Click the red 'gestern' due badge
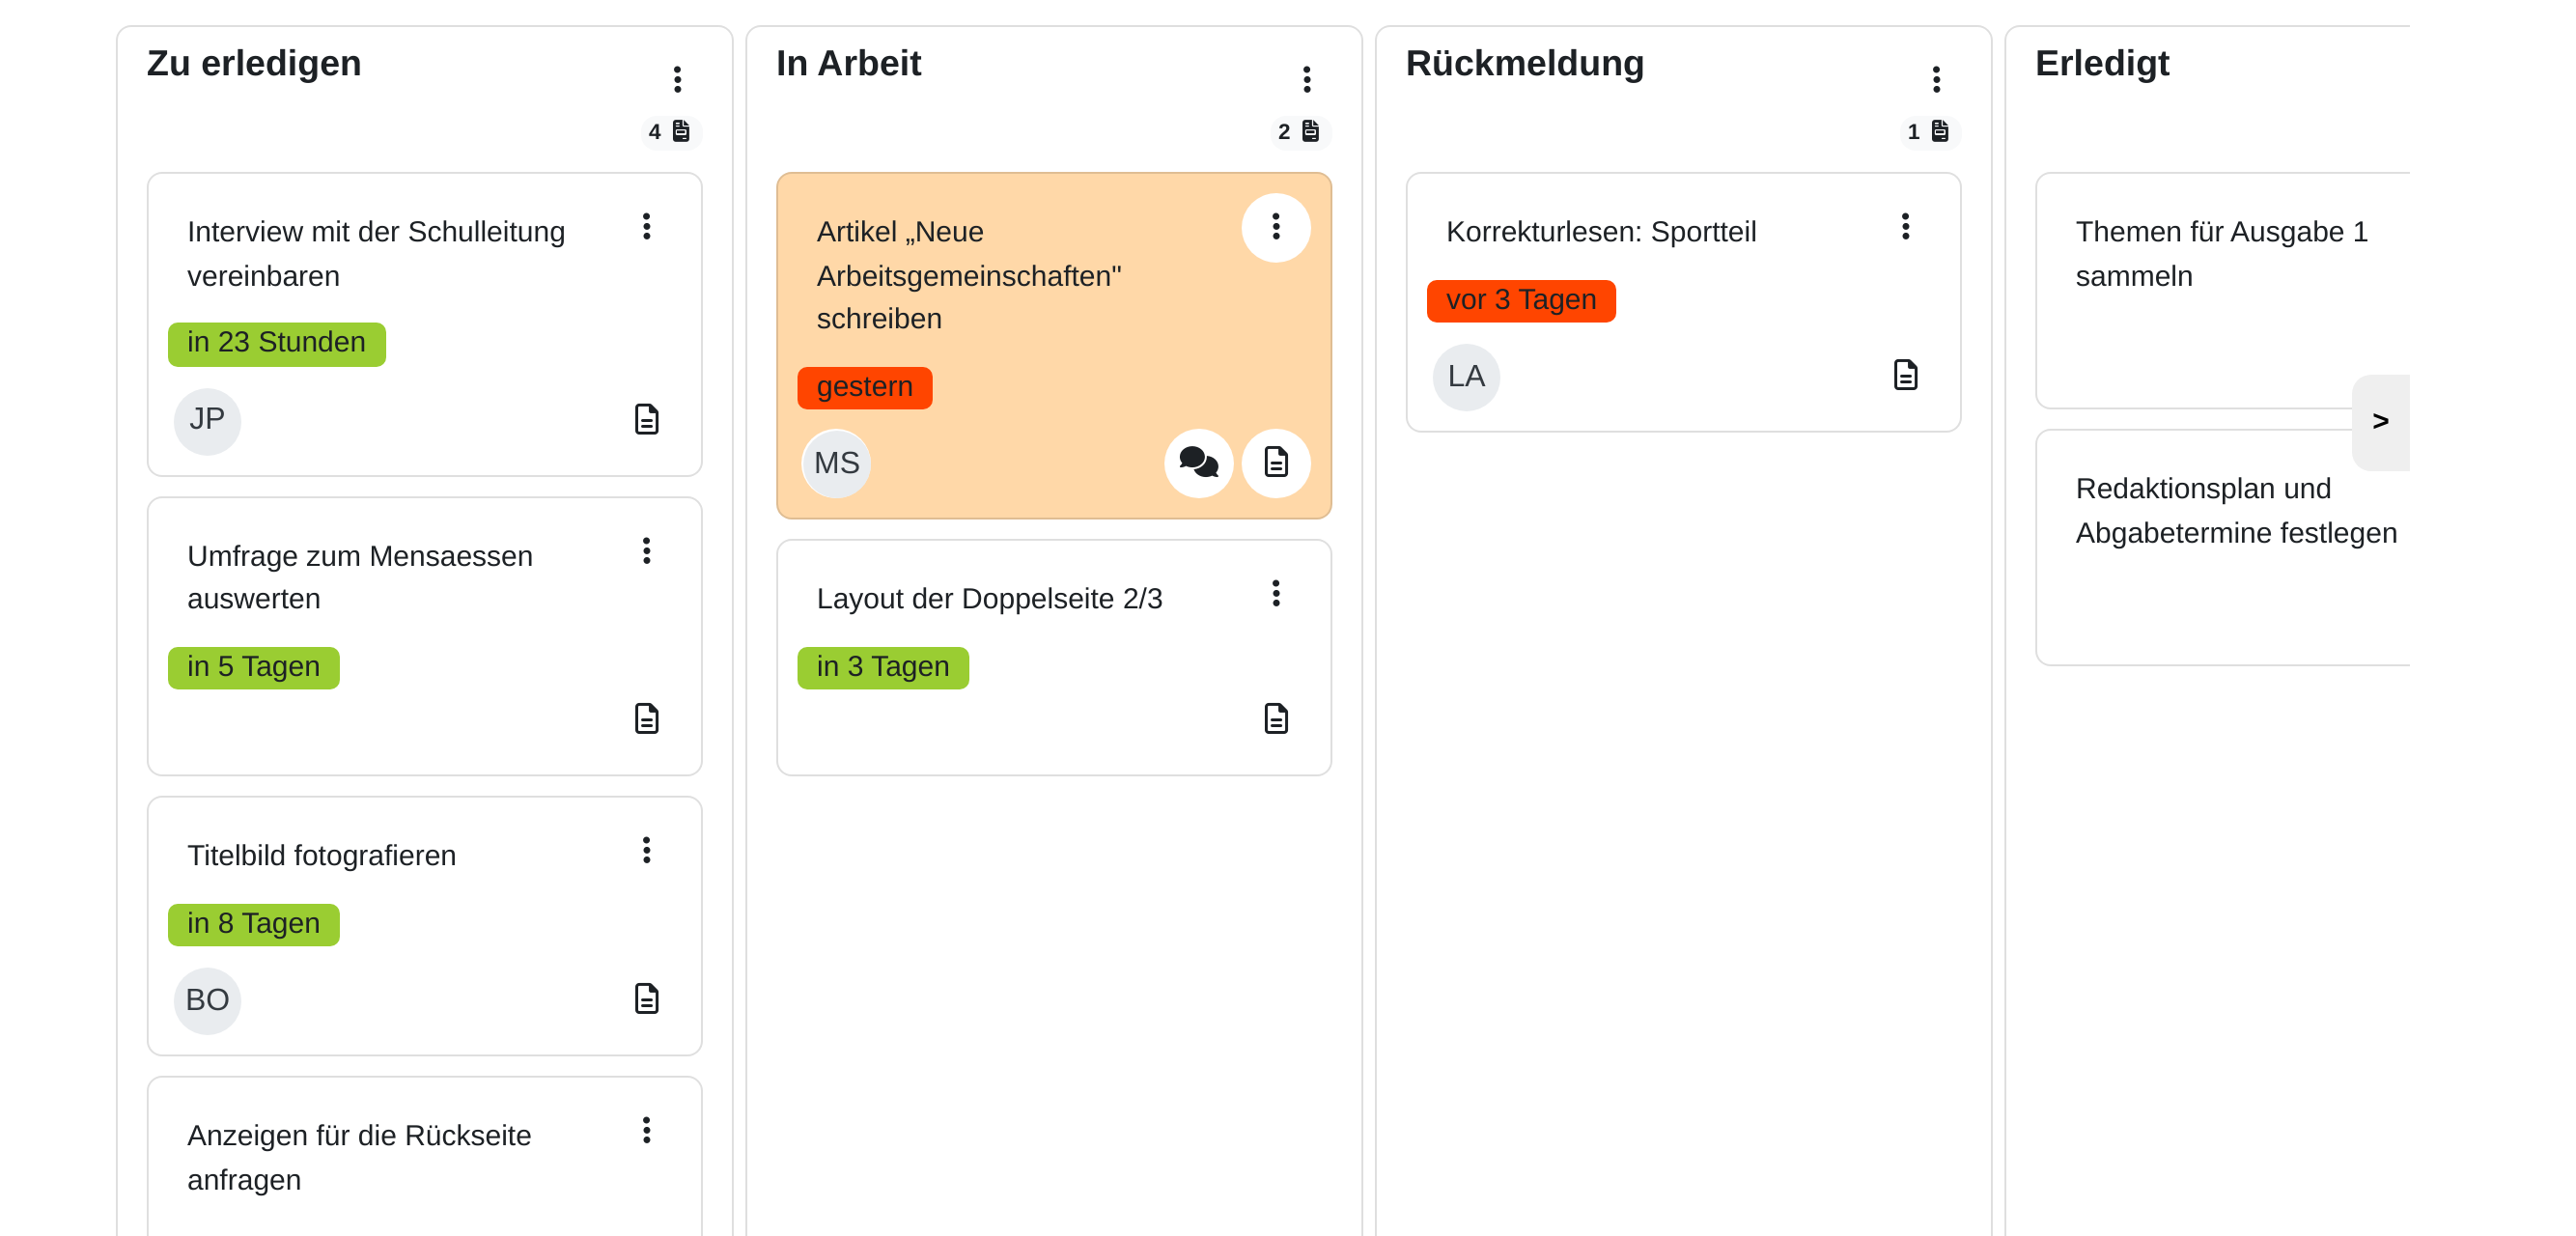The width and height of the screenshot is (2576, 1236). pos(864,387)
